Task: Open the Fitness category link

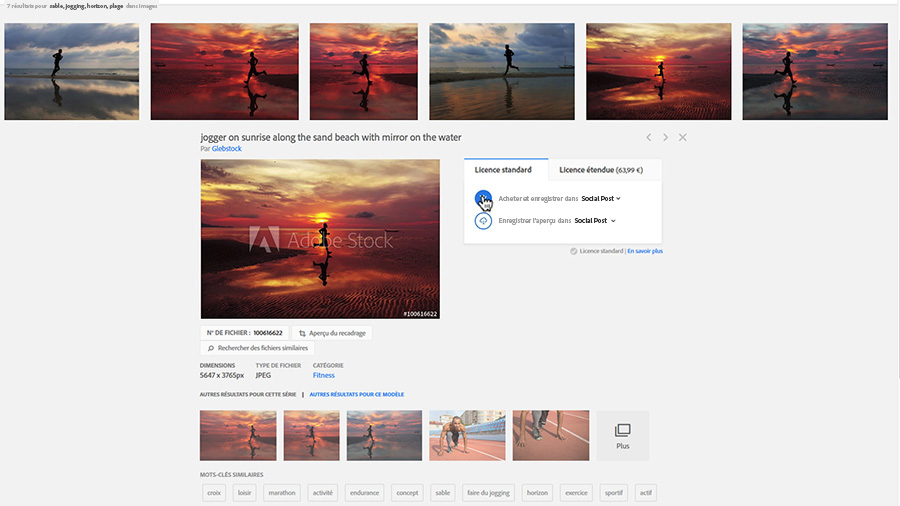Action: [x=324, y=375]
